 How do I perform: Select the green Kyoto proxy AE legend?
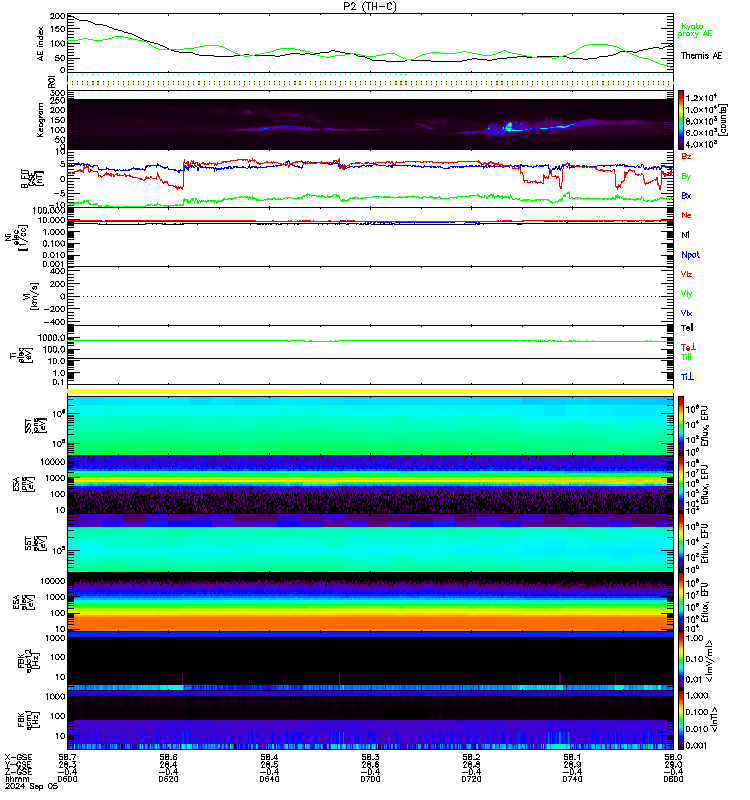point(694,30)
